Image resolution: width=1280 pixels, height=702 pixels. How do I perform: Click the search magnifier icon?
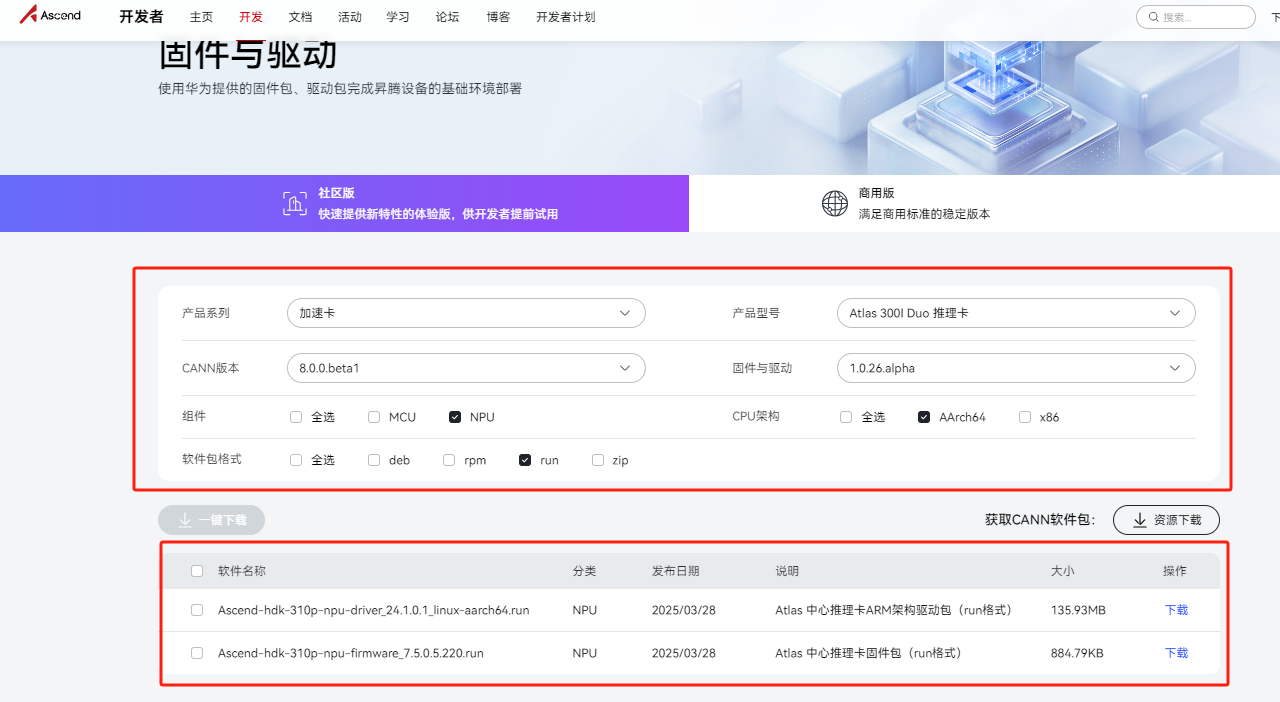click(x=1153, y=17)
